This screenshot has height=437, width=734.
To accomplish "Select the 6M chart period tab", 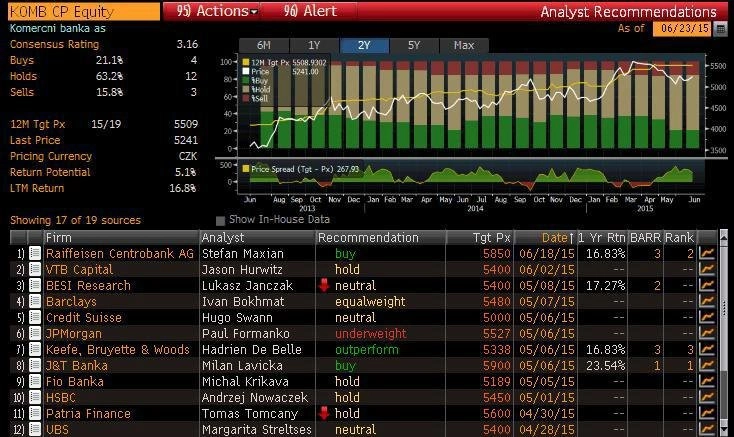I will click(264, 45).
